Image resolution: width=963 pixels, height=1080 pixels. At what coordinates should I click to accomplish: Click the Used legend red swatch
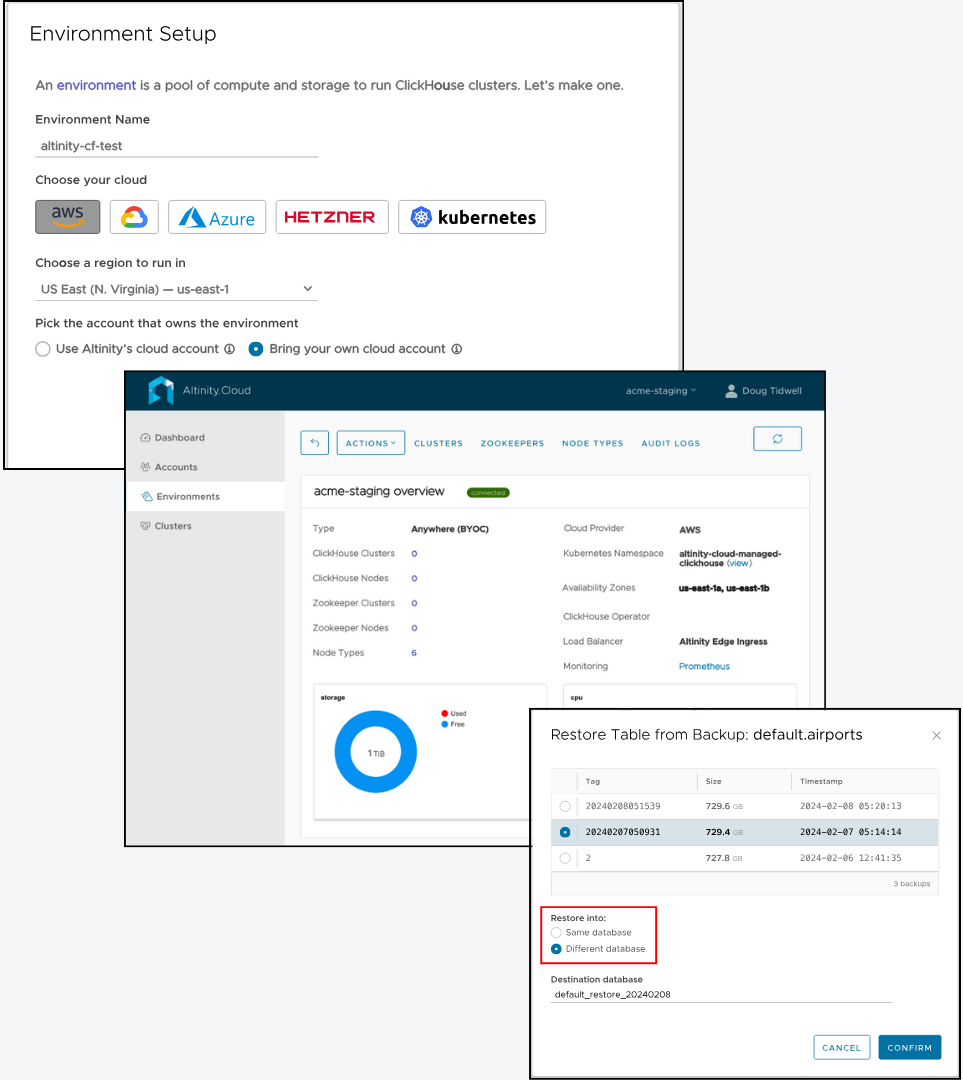(445, 714)
